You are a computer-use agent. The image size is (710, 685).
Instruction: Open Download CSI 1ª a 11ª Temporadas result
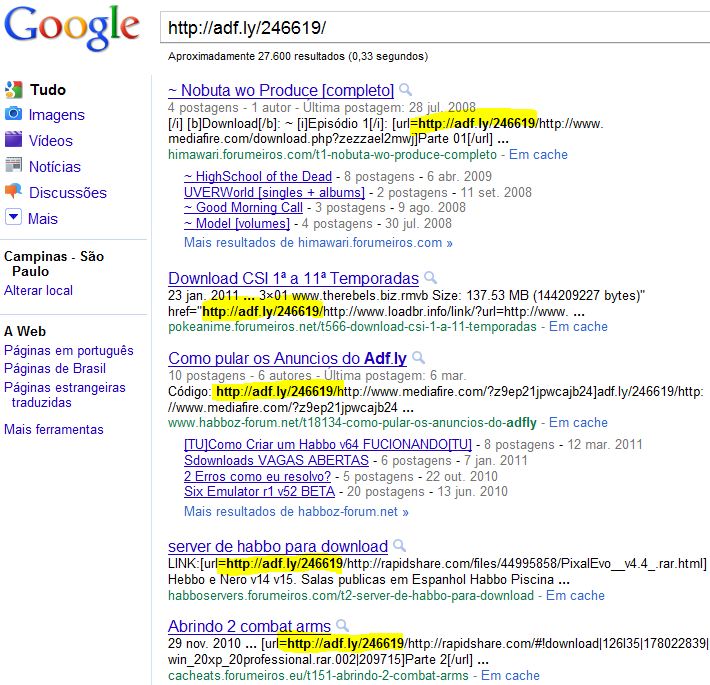(x=293, y=278)
